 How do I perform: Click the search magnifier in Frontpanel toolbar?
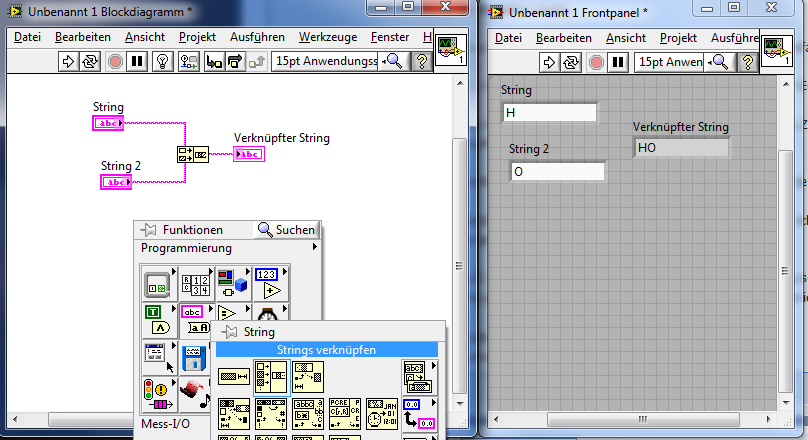pyautogui.click(x=719, y=63)
